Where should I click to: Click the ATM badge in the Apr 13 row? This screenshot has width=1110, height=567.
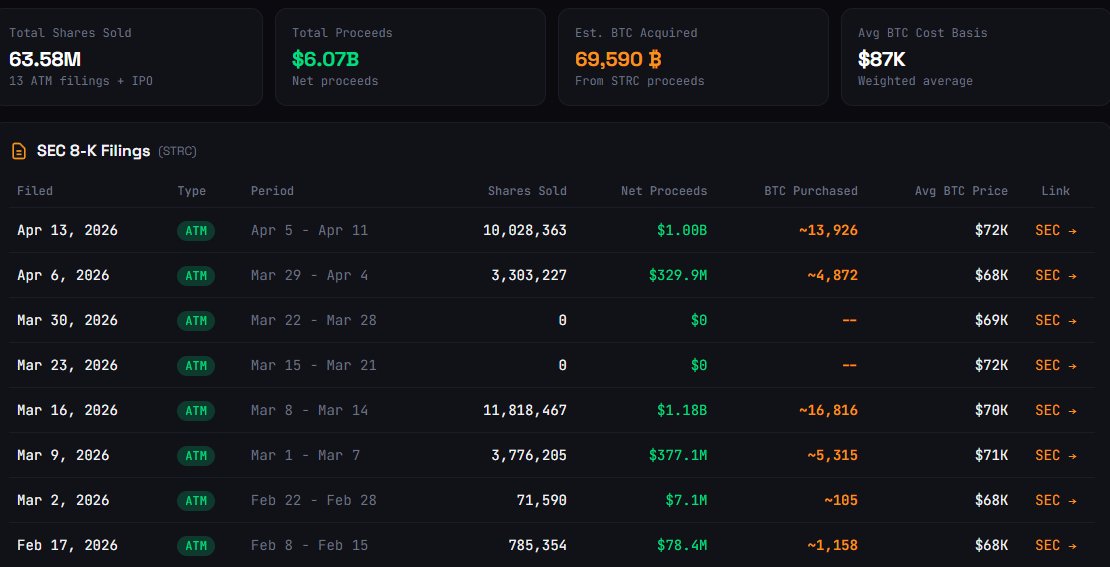click(x=196, y=231)
